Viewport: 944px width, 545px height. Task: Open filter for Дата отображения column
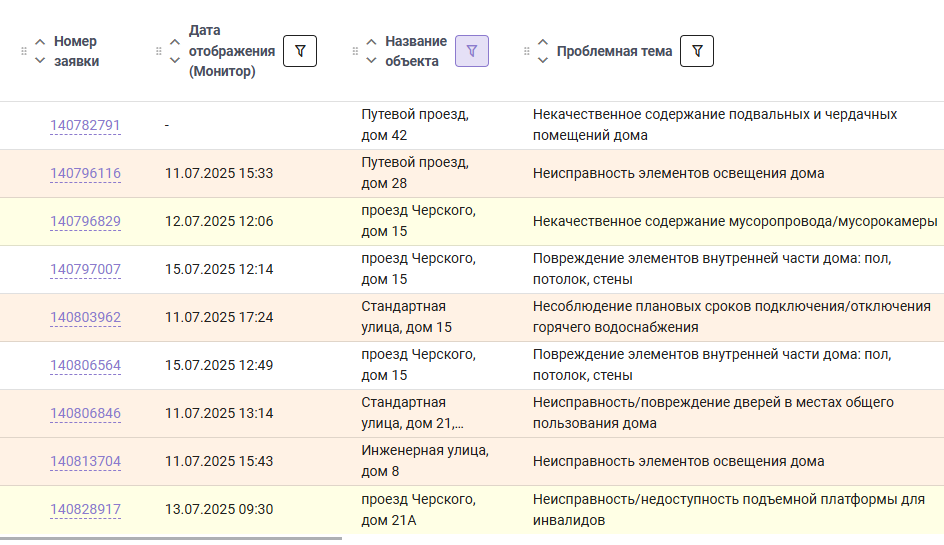(x=300, y=51)
